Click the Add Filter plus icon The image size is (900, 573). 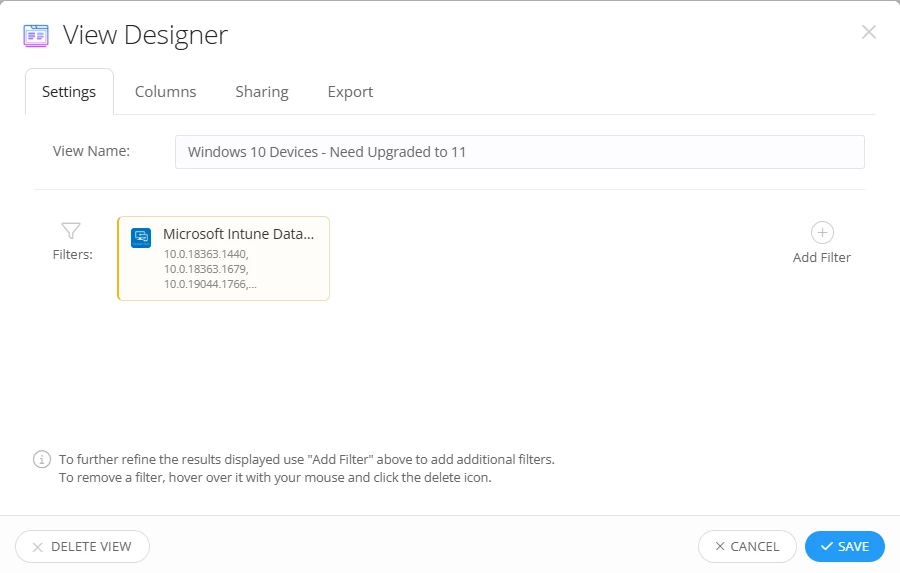point(822,233)
